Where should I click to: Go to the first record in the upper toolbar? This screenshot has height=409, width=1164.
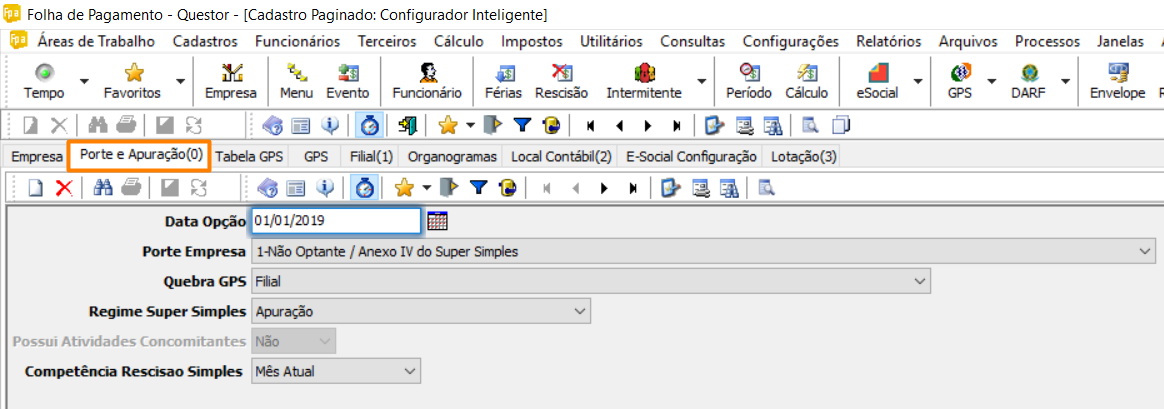pos(590,125)
